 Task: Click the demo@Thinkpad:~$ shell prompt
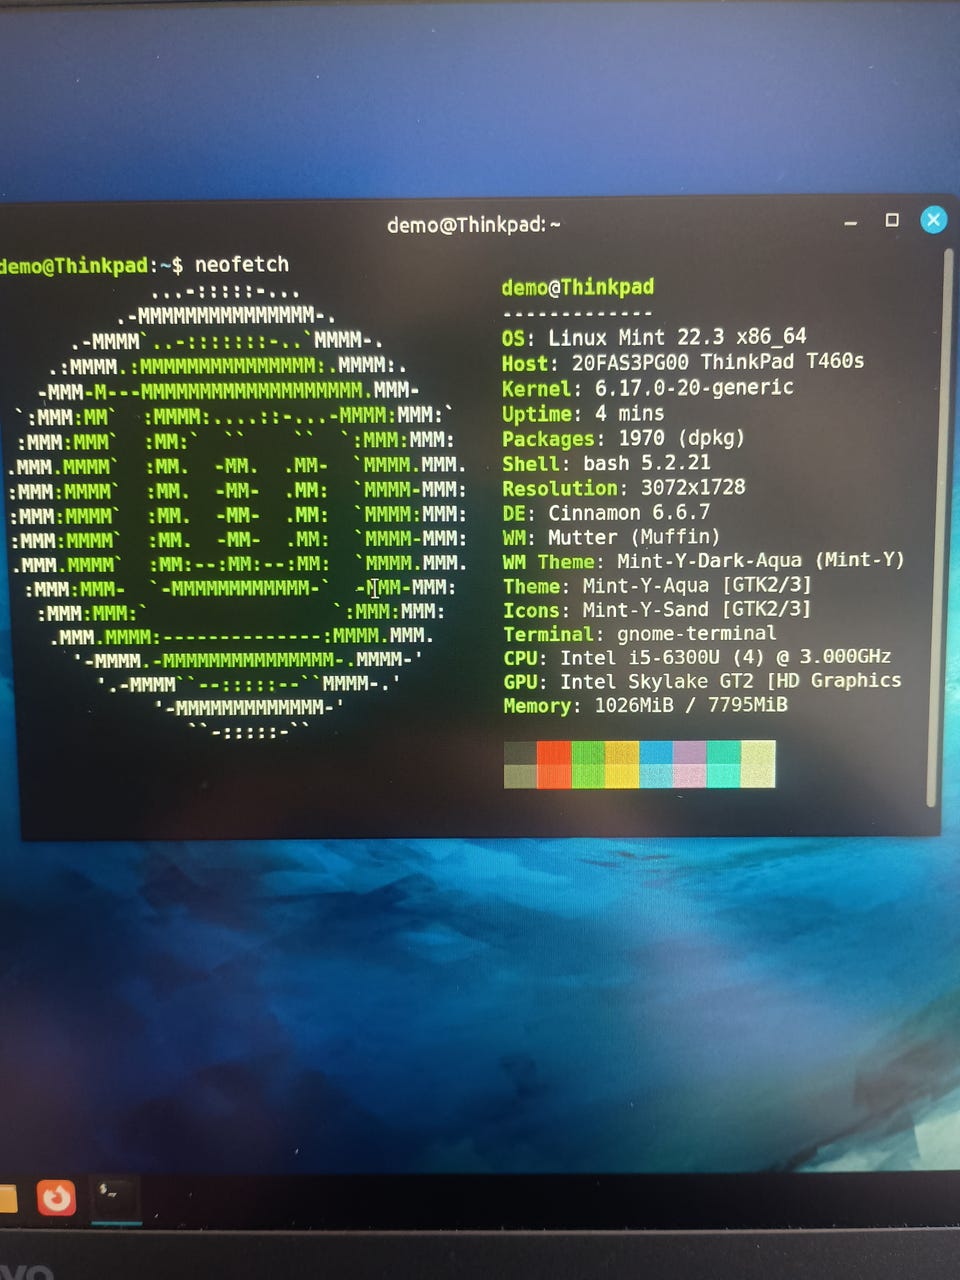[x=92, y=266]
